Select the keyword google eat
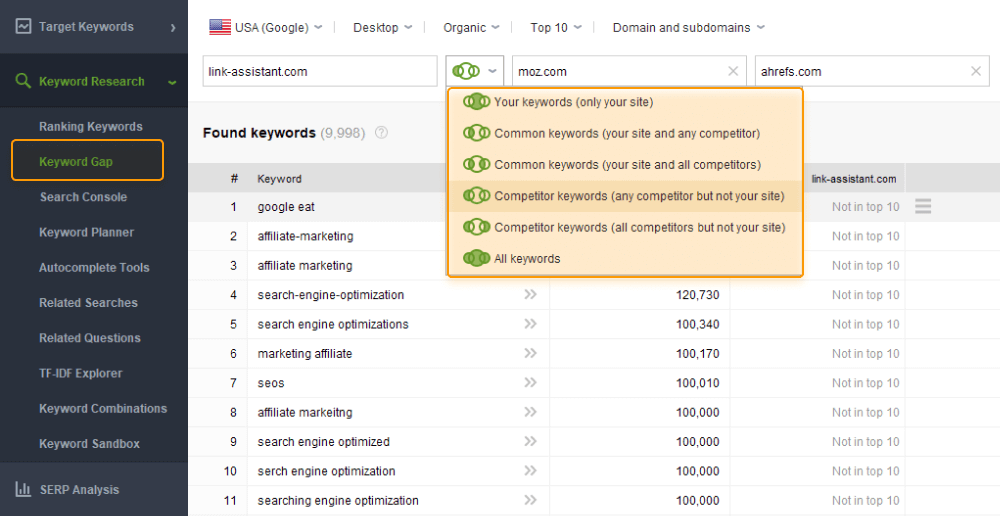Screen dimensions: 1000x516 pos(286,207)
